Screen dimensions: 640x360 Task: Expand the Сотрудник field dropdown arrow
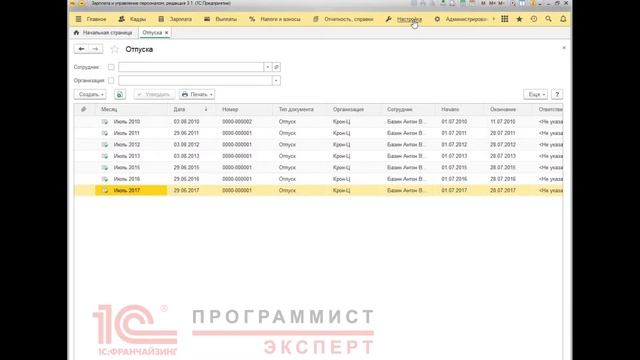coord(268,67)
